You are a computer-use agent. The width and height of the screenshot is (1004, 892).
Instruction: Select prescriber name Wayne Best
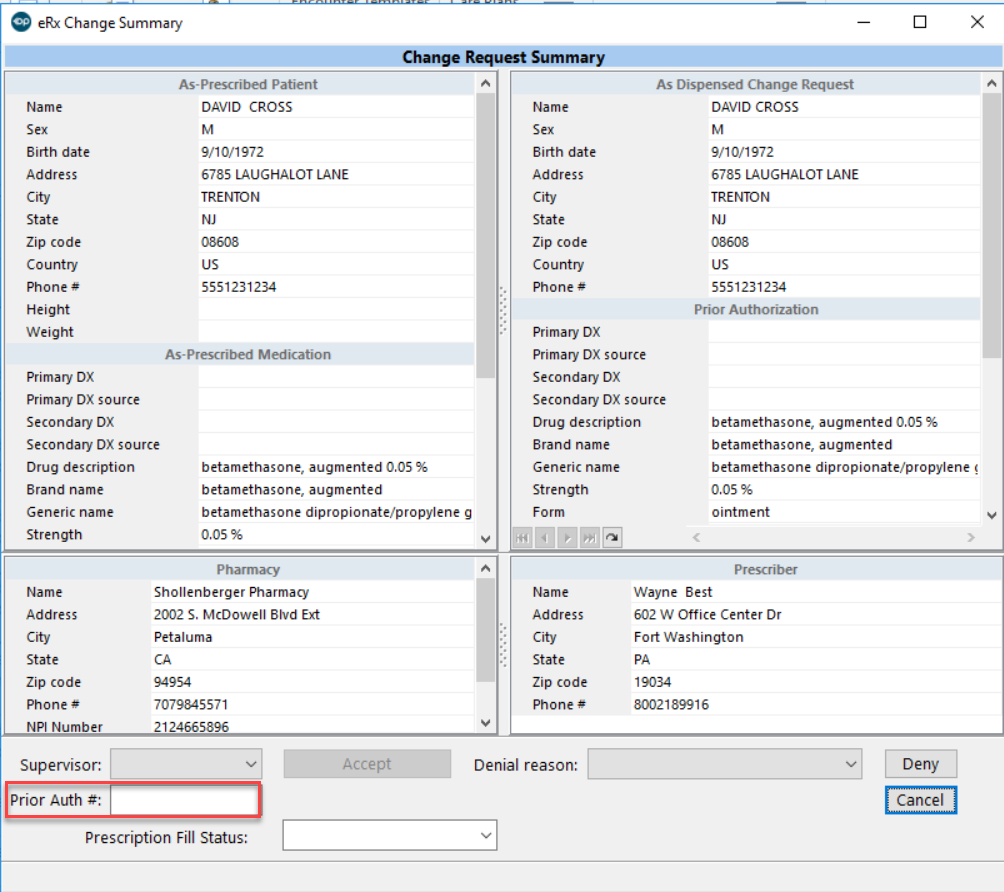tap(672, 592)
